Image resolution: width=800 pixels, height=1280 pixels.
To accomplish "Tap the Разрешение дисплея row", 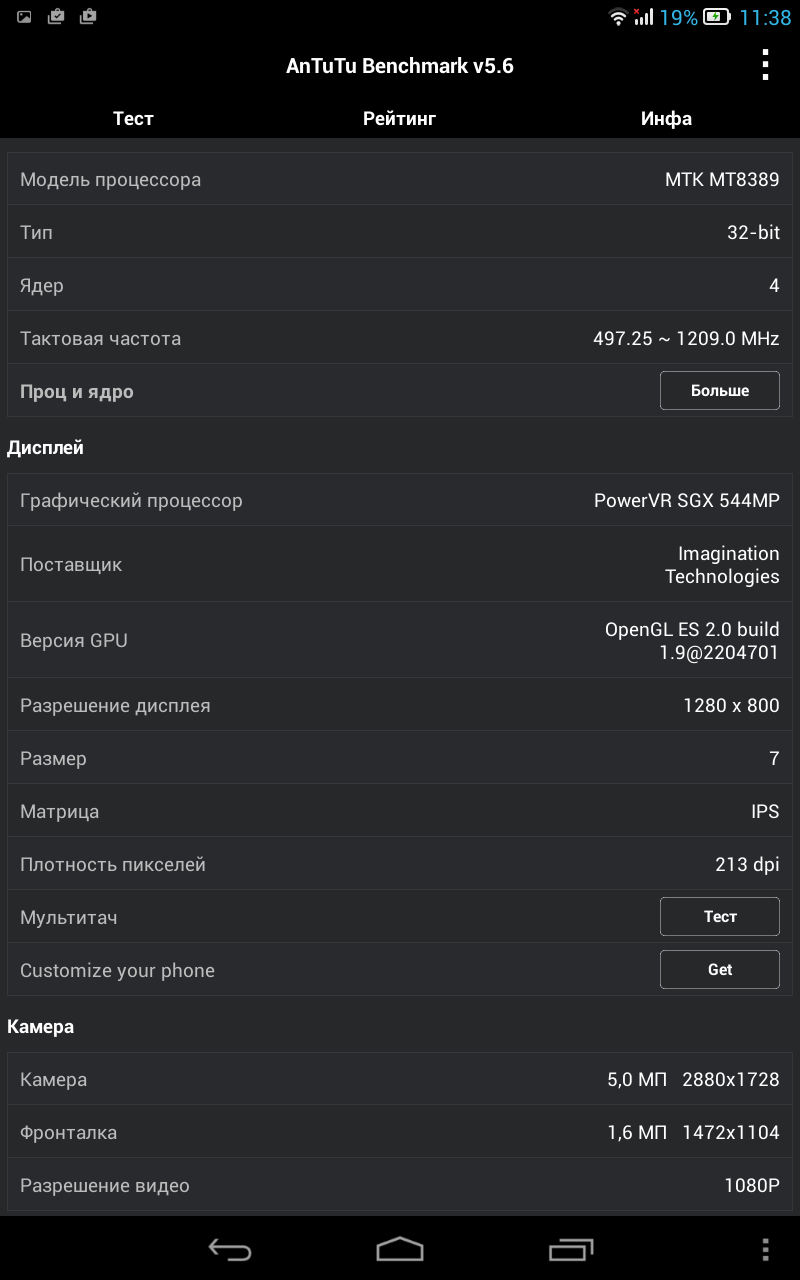I will pyautogui.click(x=400, y=705).
